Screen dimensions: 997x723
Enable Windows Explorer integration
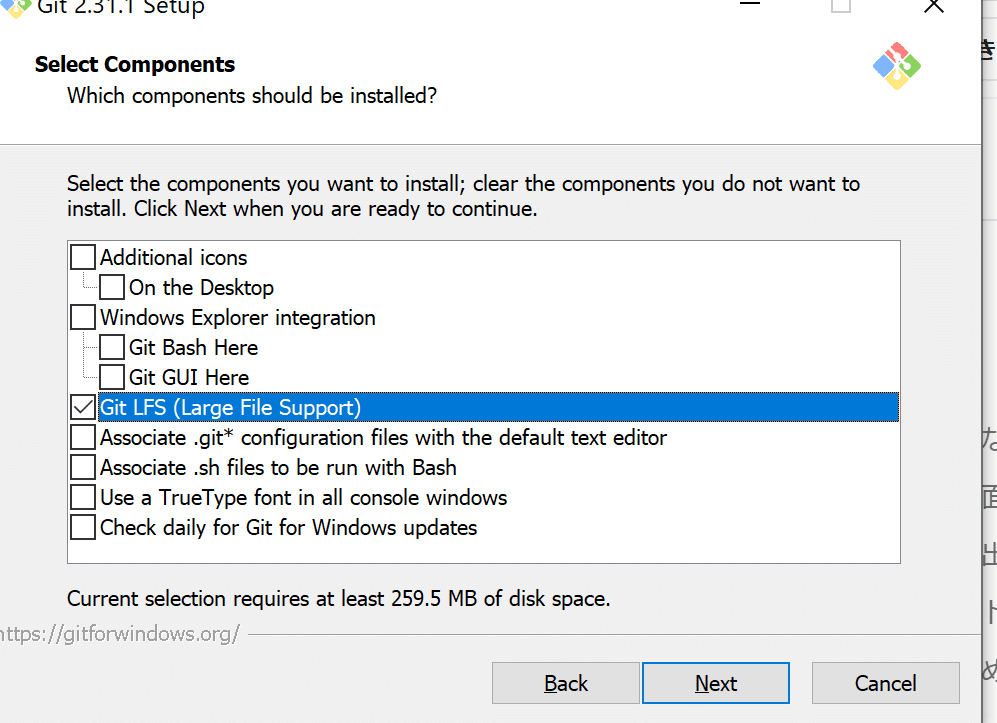point(83,317)
